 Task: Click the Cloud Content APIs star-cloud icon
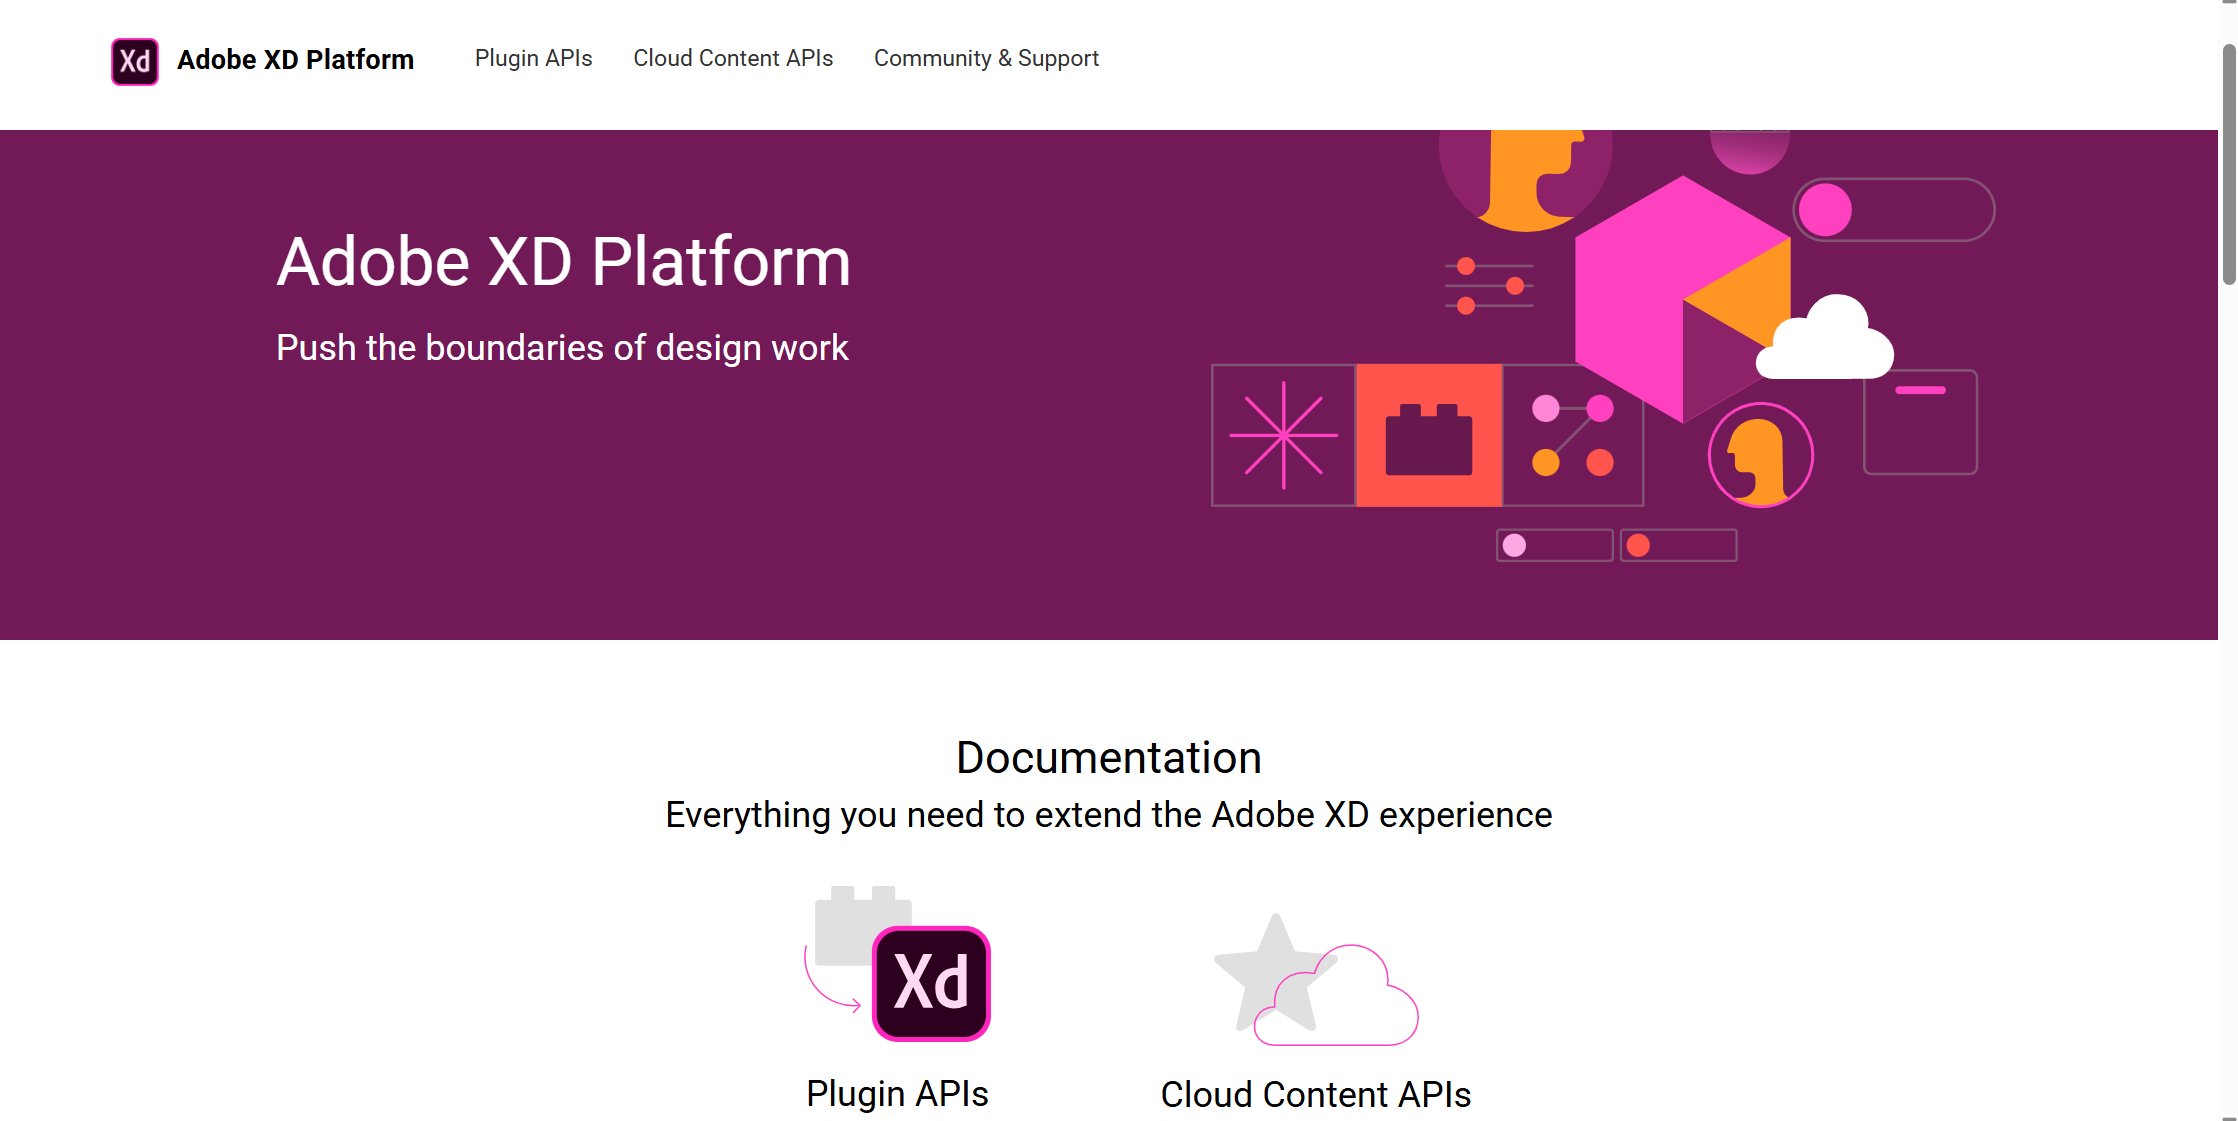tap(1316, 980)
